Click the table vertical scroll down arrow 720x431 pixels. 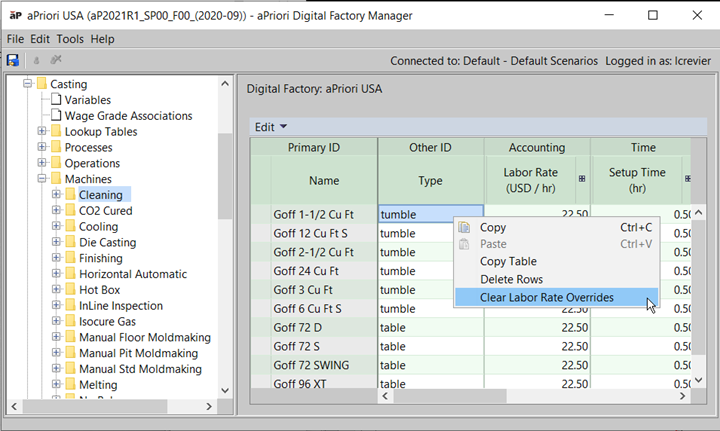pyautogui.click(x=698, y=380)
